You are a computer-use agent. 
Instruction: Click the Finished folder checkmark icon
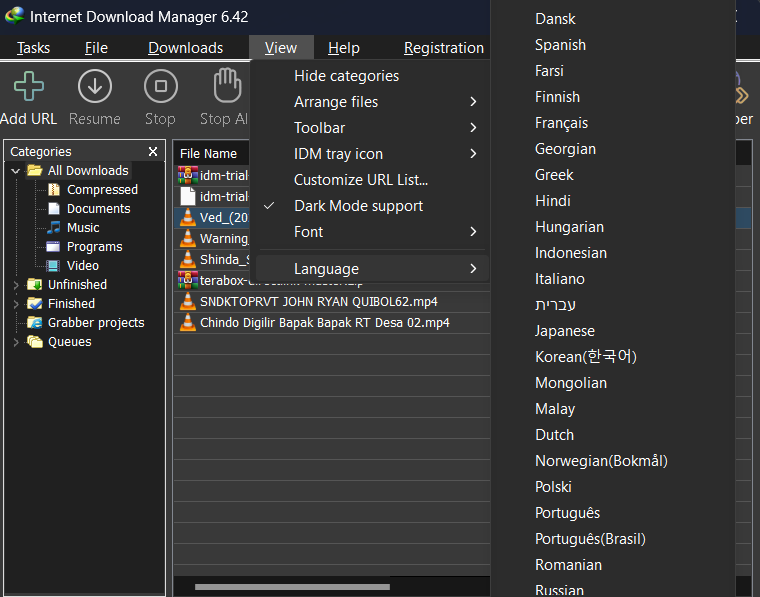pos(35,303)
